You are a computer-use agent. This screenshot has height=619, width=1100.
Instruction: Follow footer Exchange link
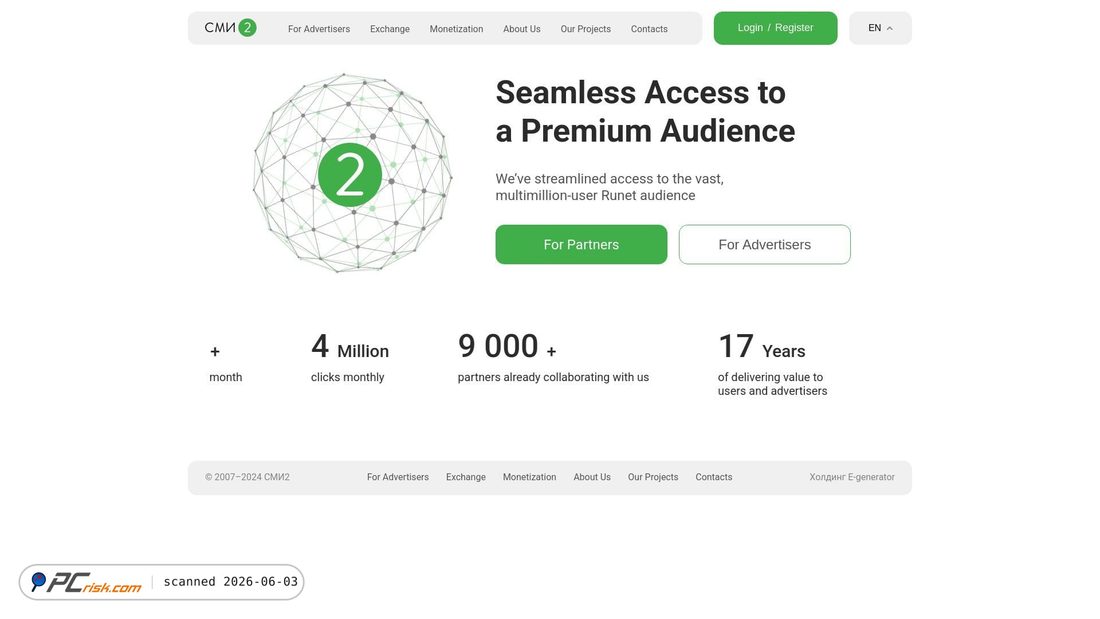click(466, 477)
